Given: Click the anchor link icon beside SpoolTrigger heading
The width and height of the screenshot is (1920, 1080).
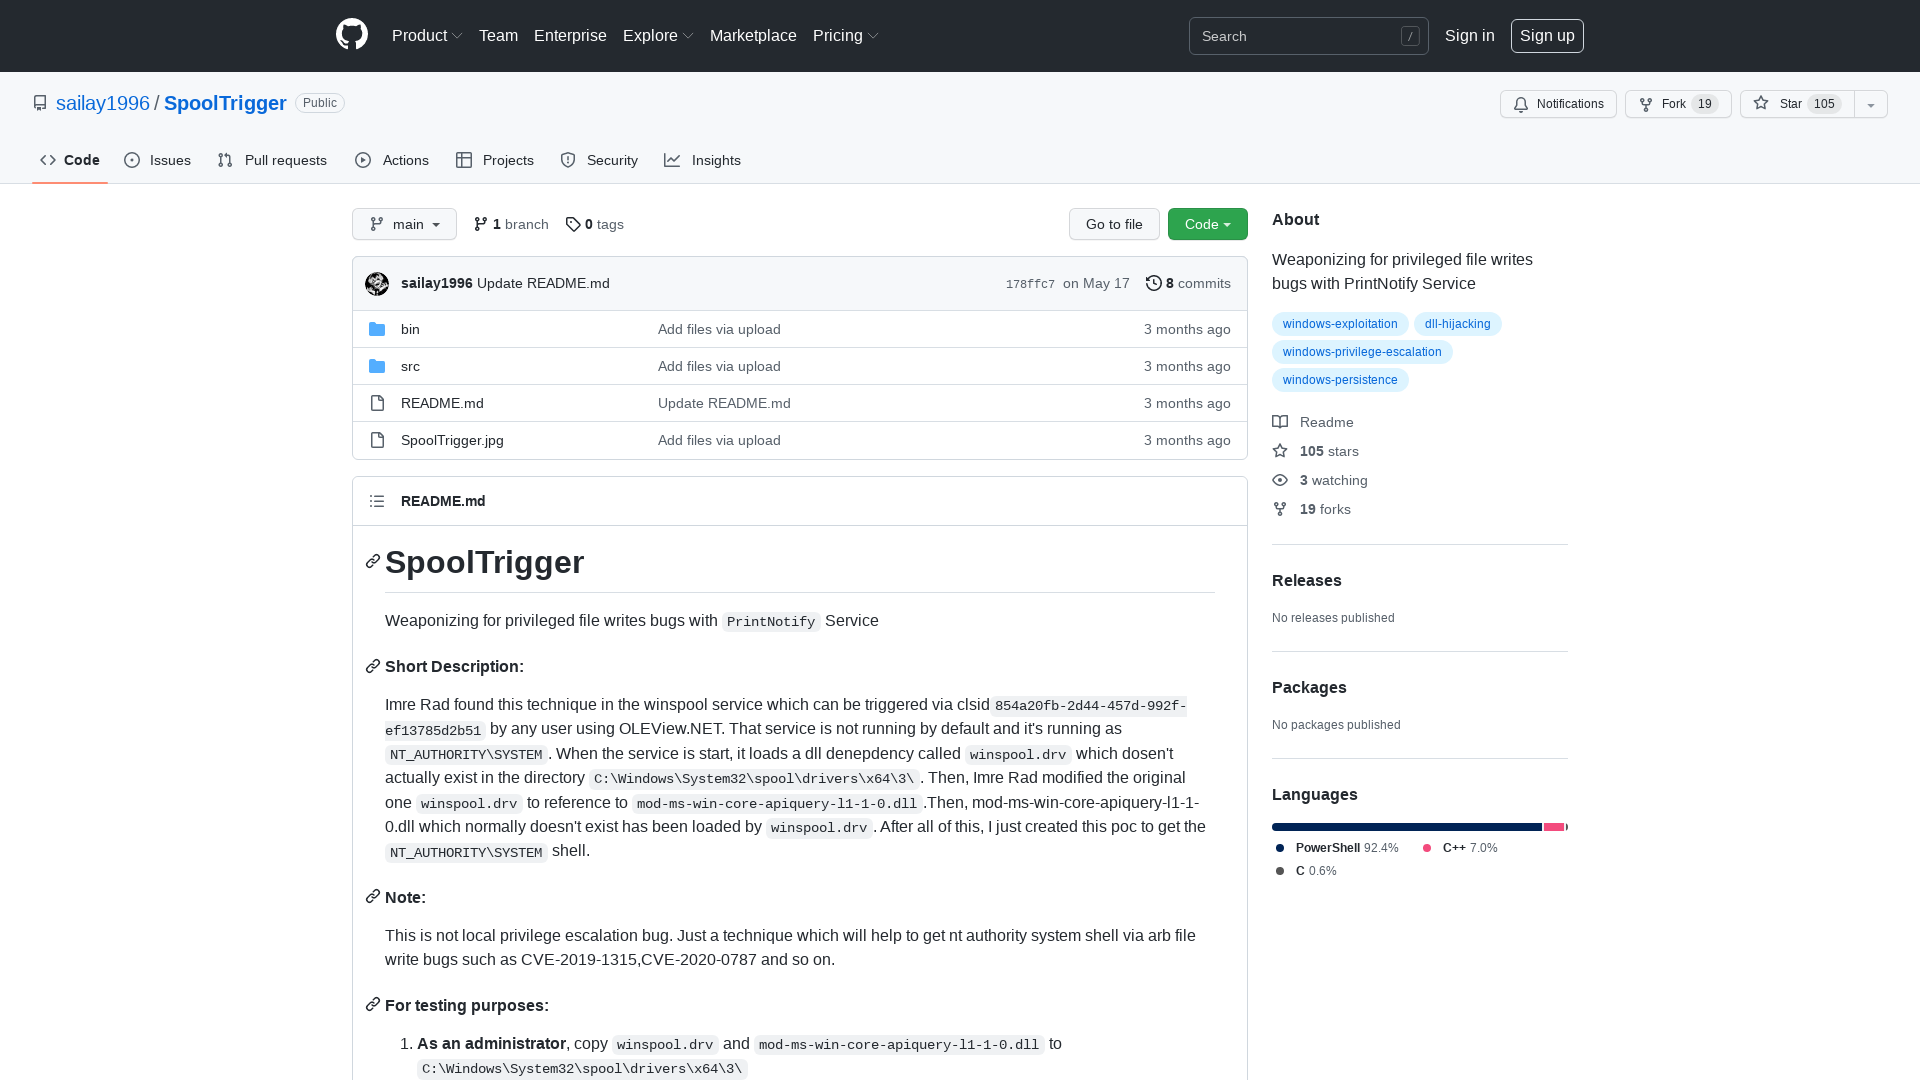Looking at the screenshot, I should click(373, 561).
